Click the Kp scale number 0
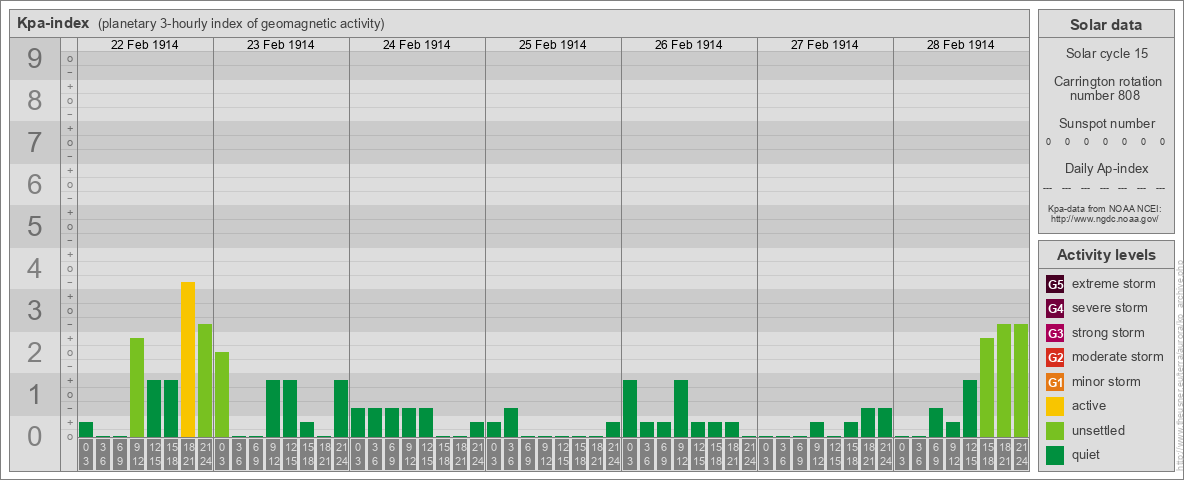The image size is (1184, 480). pos(35,436)
